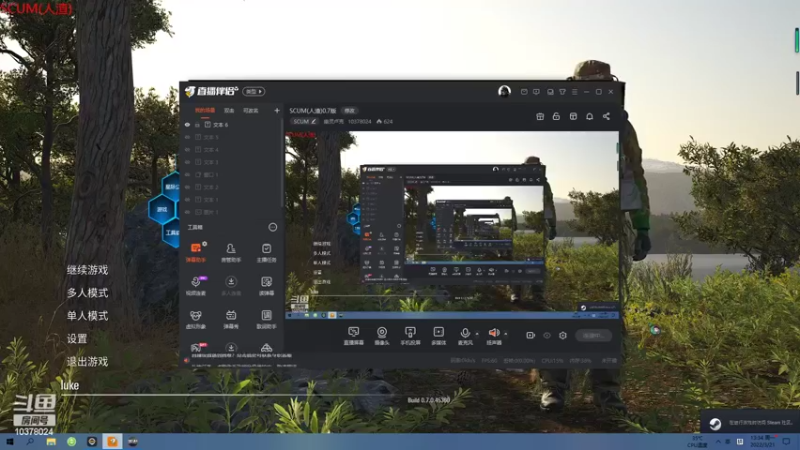Click the speaker icon in bottom bar
Viewport: 800px width, 450px height.
coord(493,333)
